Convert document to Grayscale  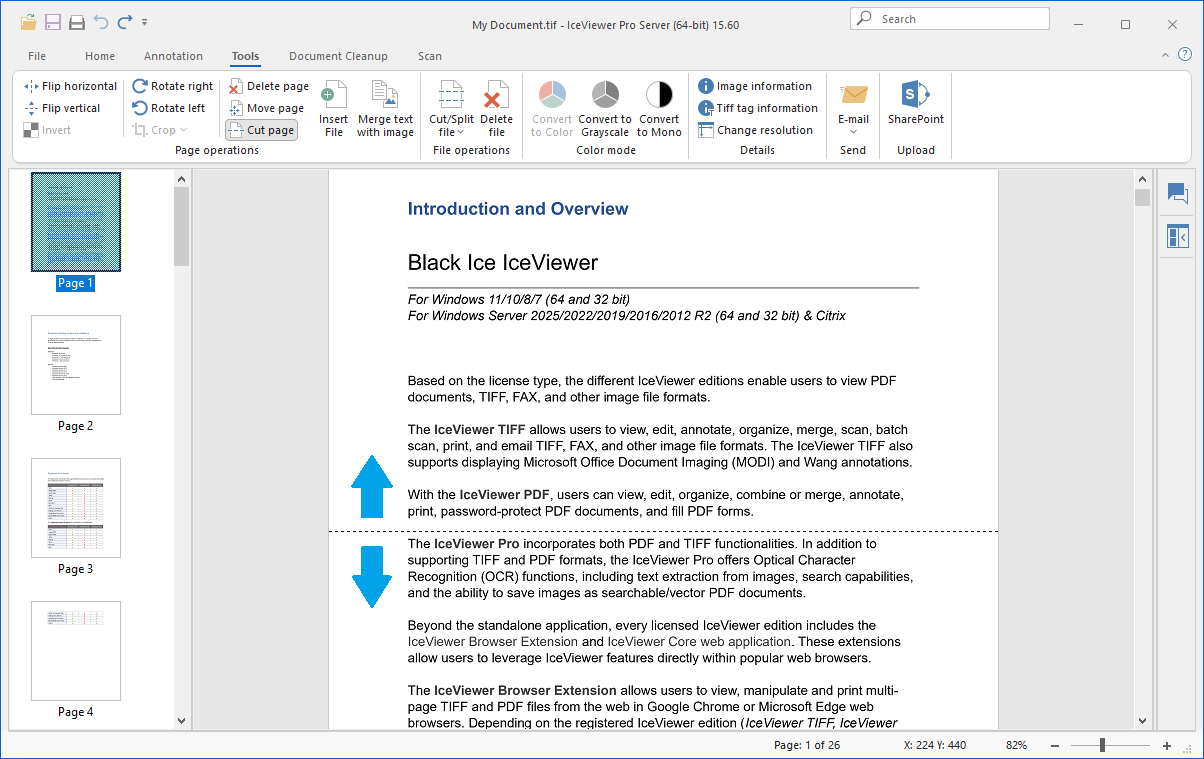[x=605, y=109]
